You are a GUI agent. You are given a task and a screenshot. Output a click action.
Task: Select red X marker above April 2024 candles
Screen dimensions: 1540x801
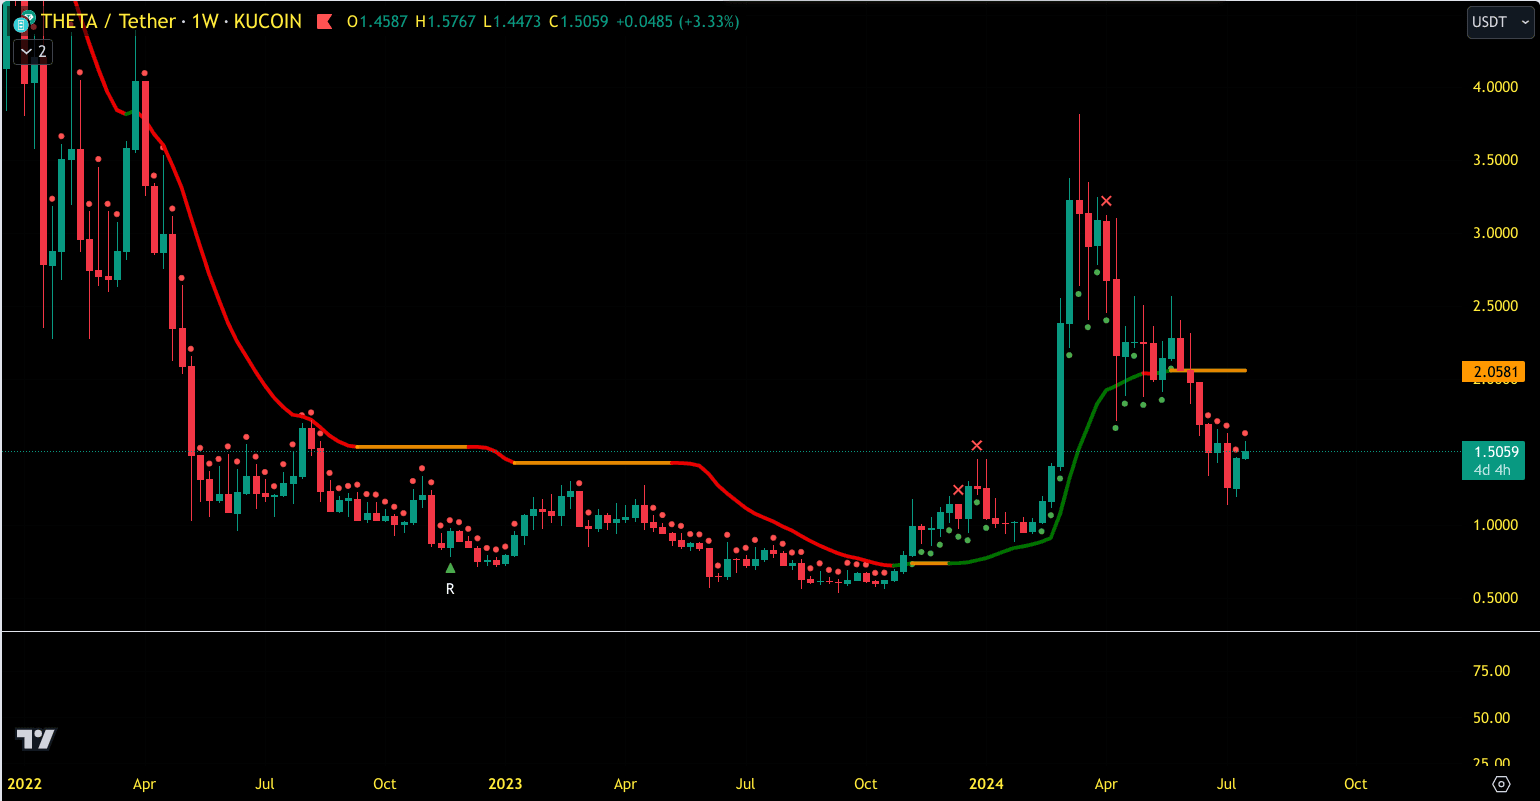pos(1106,201)
